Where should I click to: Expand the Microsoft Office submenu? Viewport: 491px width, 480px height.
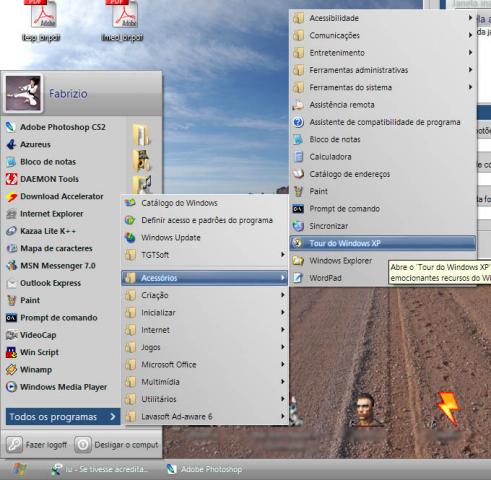point(205,365)
